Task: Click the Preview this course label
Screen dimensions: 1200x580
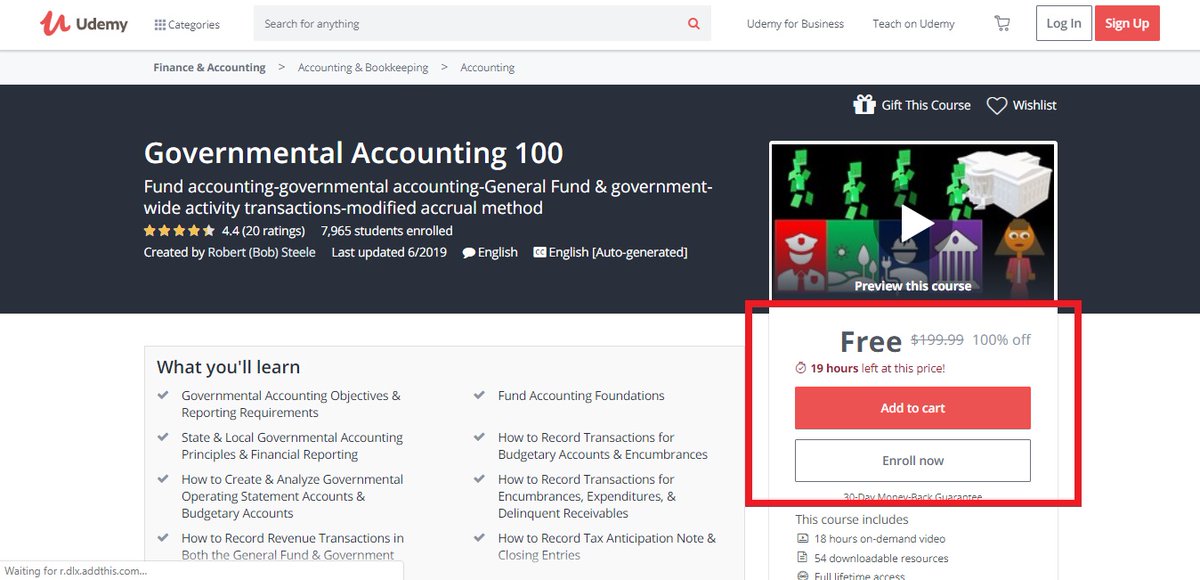Action: 913,286
